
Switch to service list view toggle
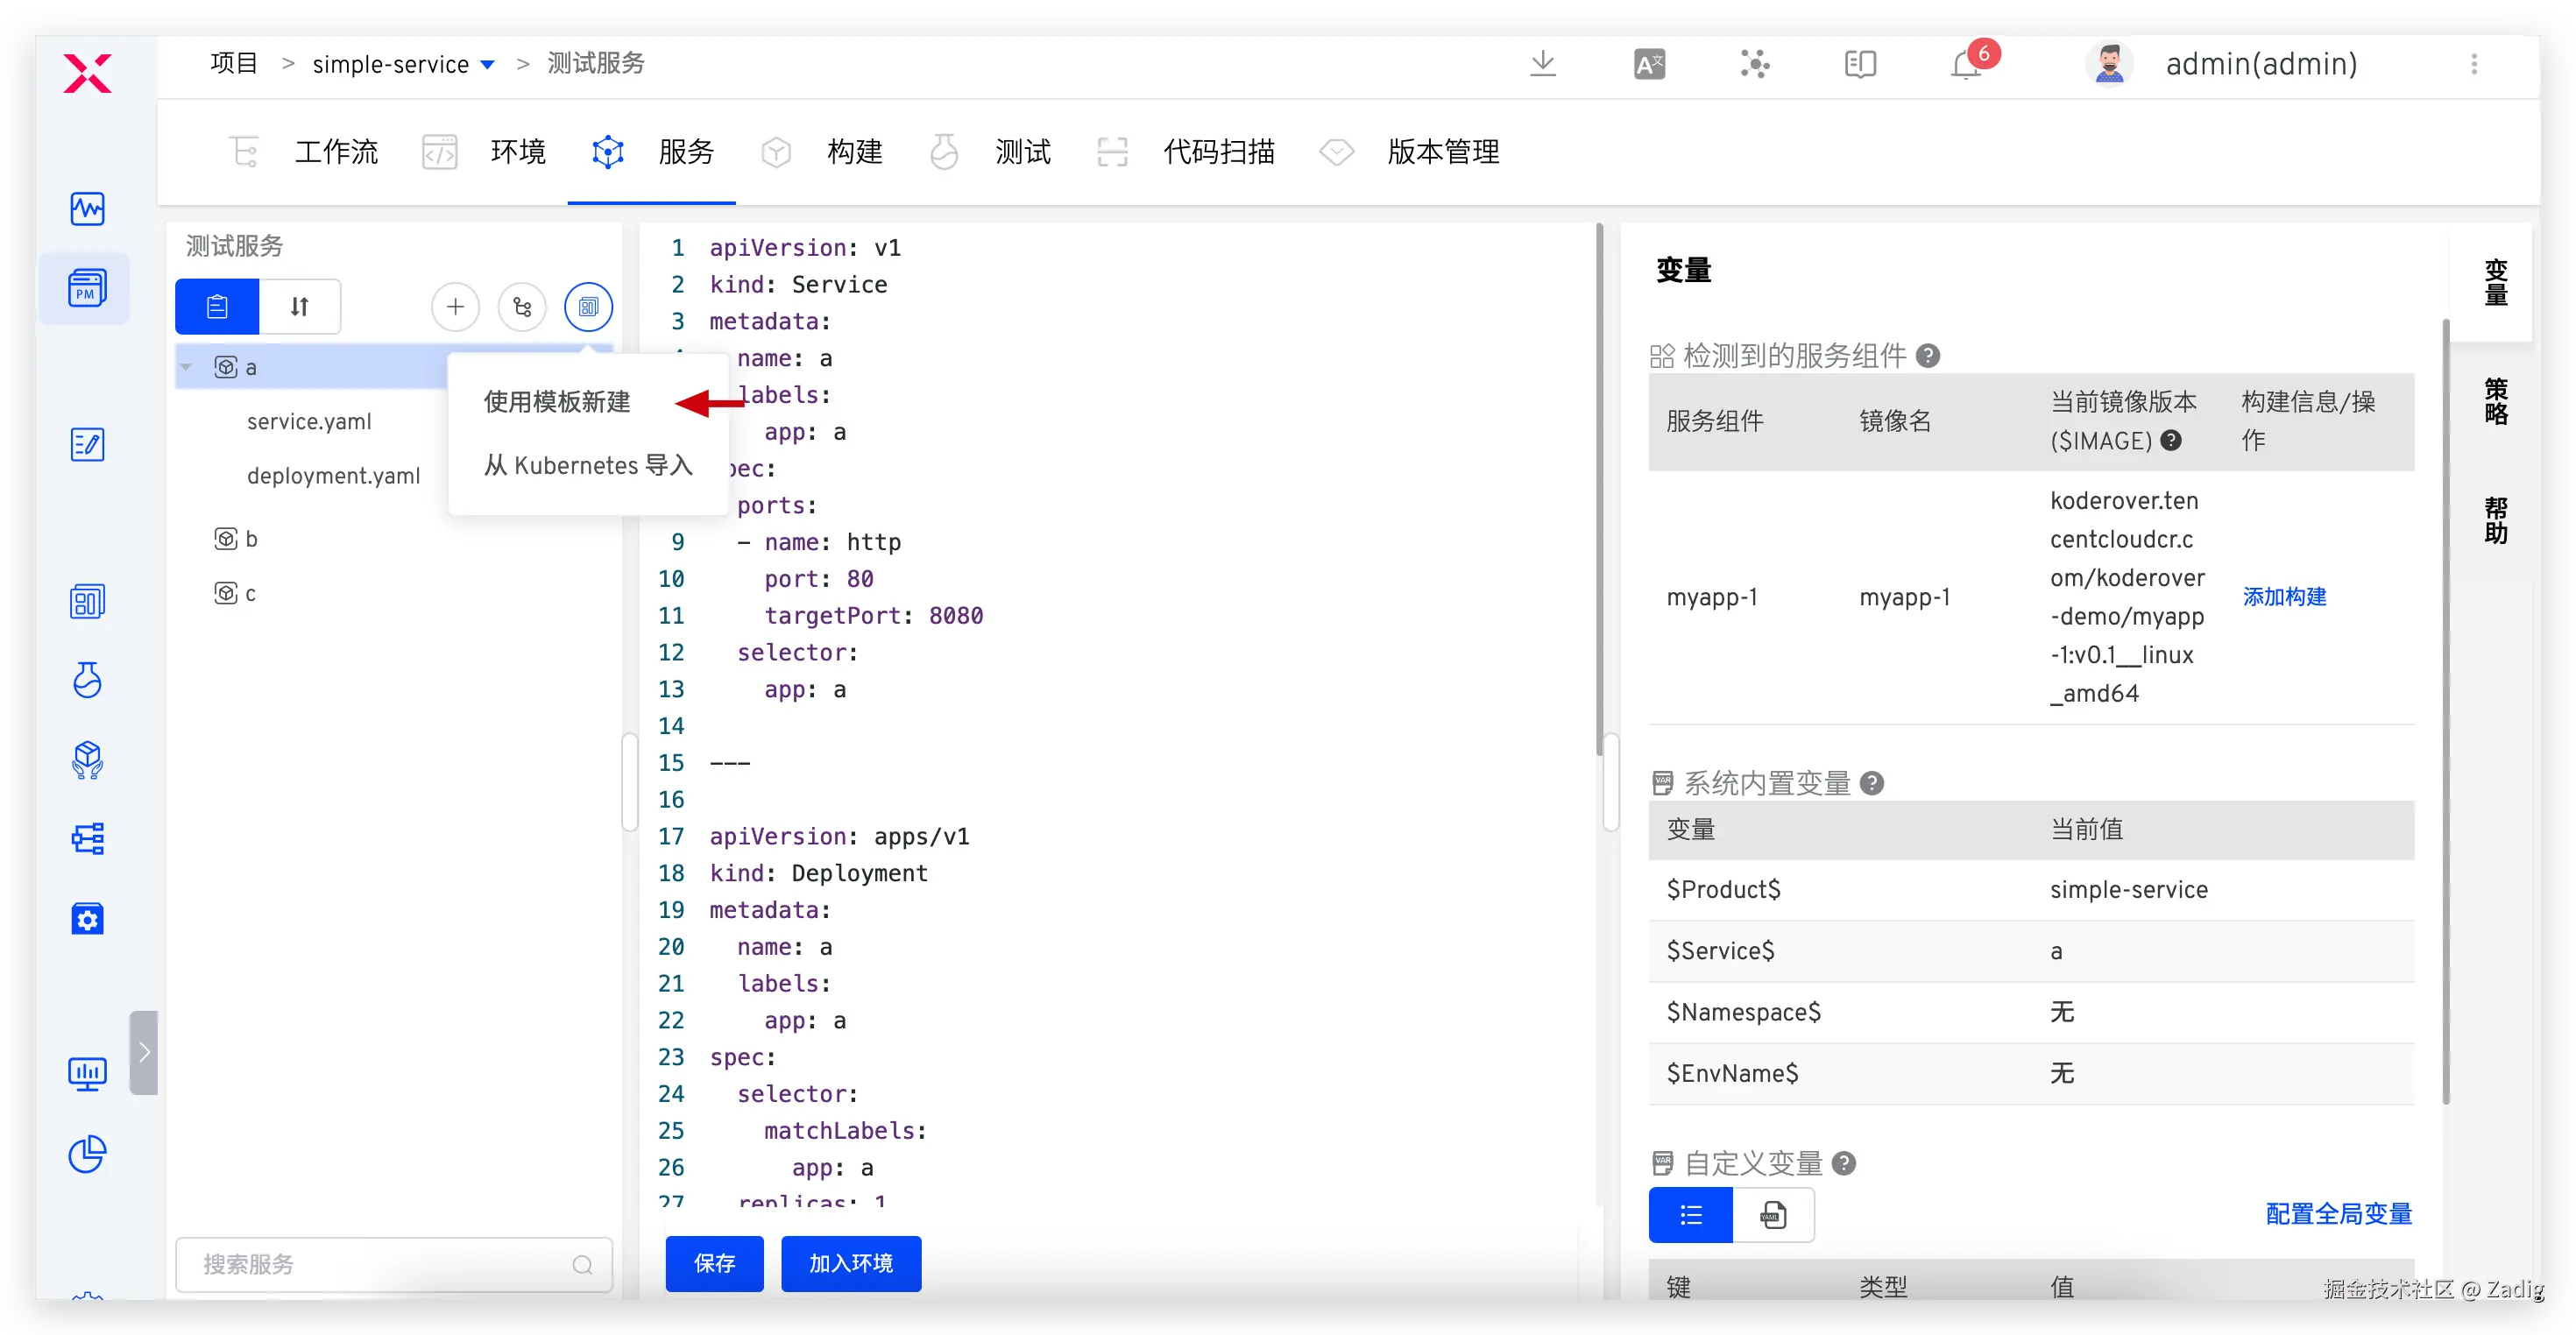pyautogui.click(x=217, y=306)
